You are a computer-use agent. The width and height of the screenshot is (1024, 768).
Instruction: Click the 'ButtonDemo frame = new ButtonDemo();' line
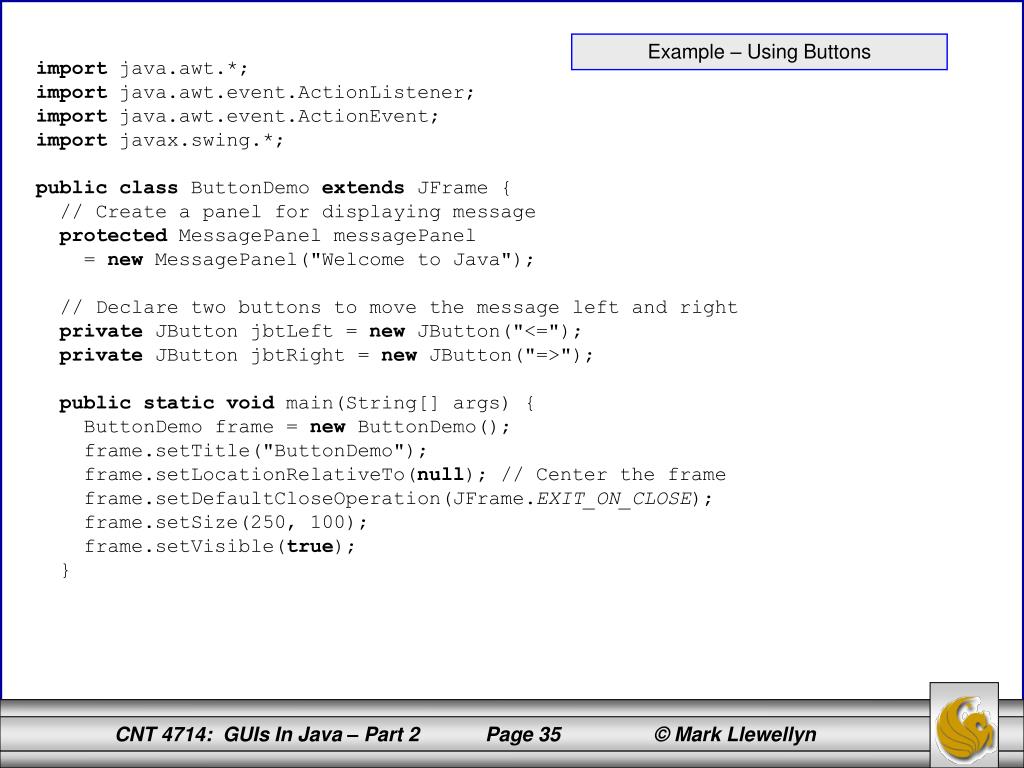pos(296,426)
